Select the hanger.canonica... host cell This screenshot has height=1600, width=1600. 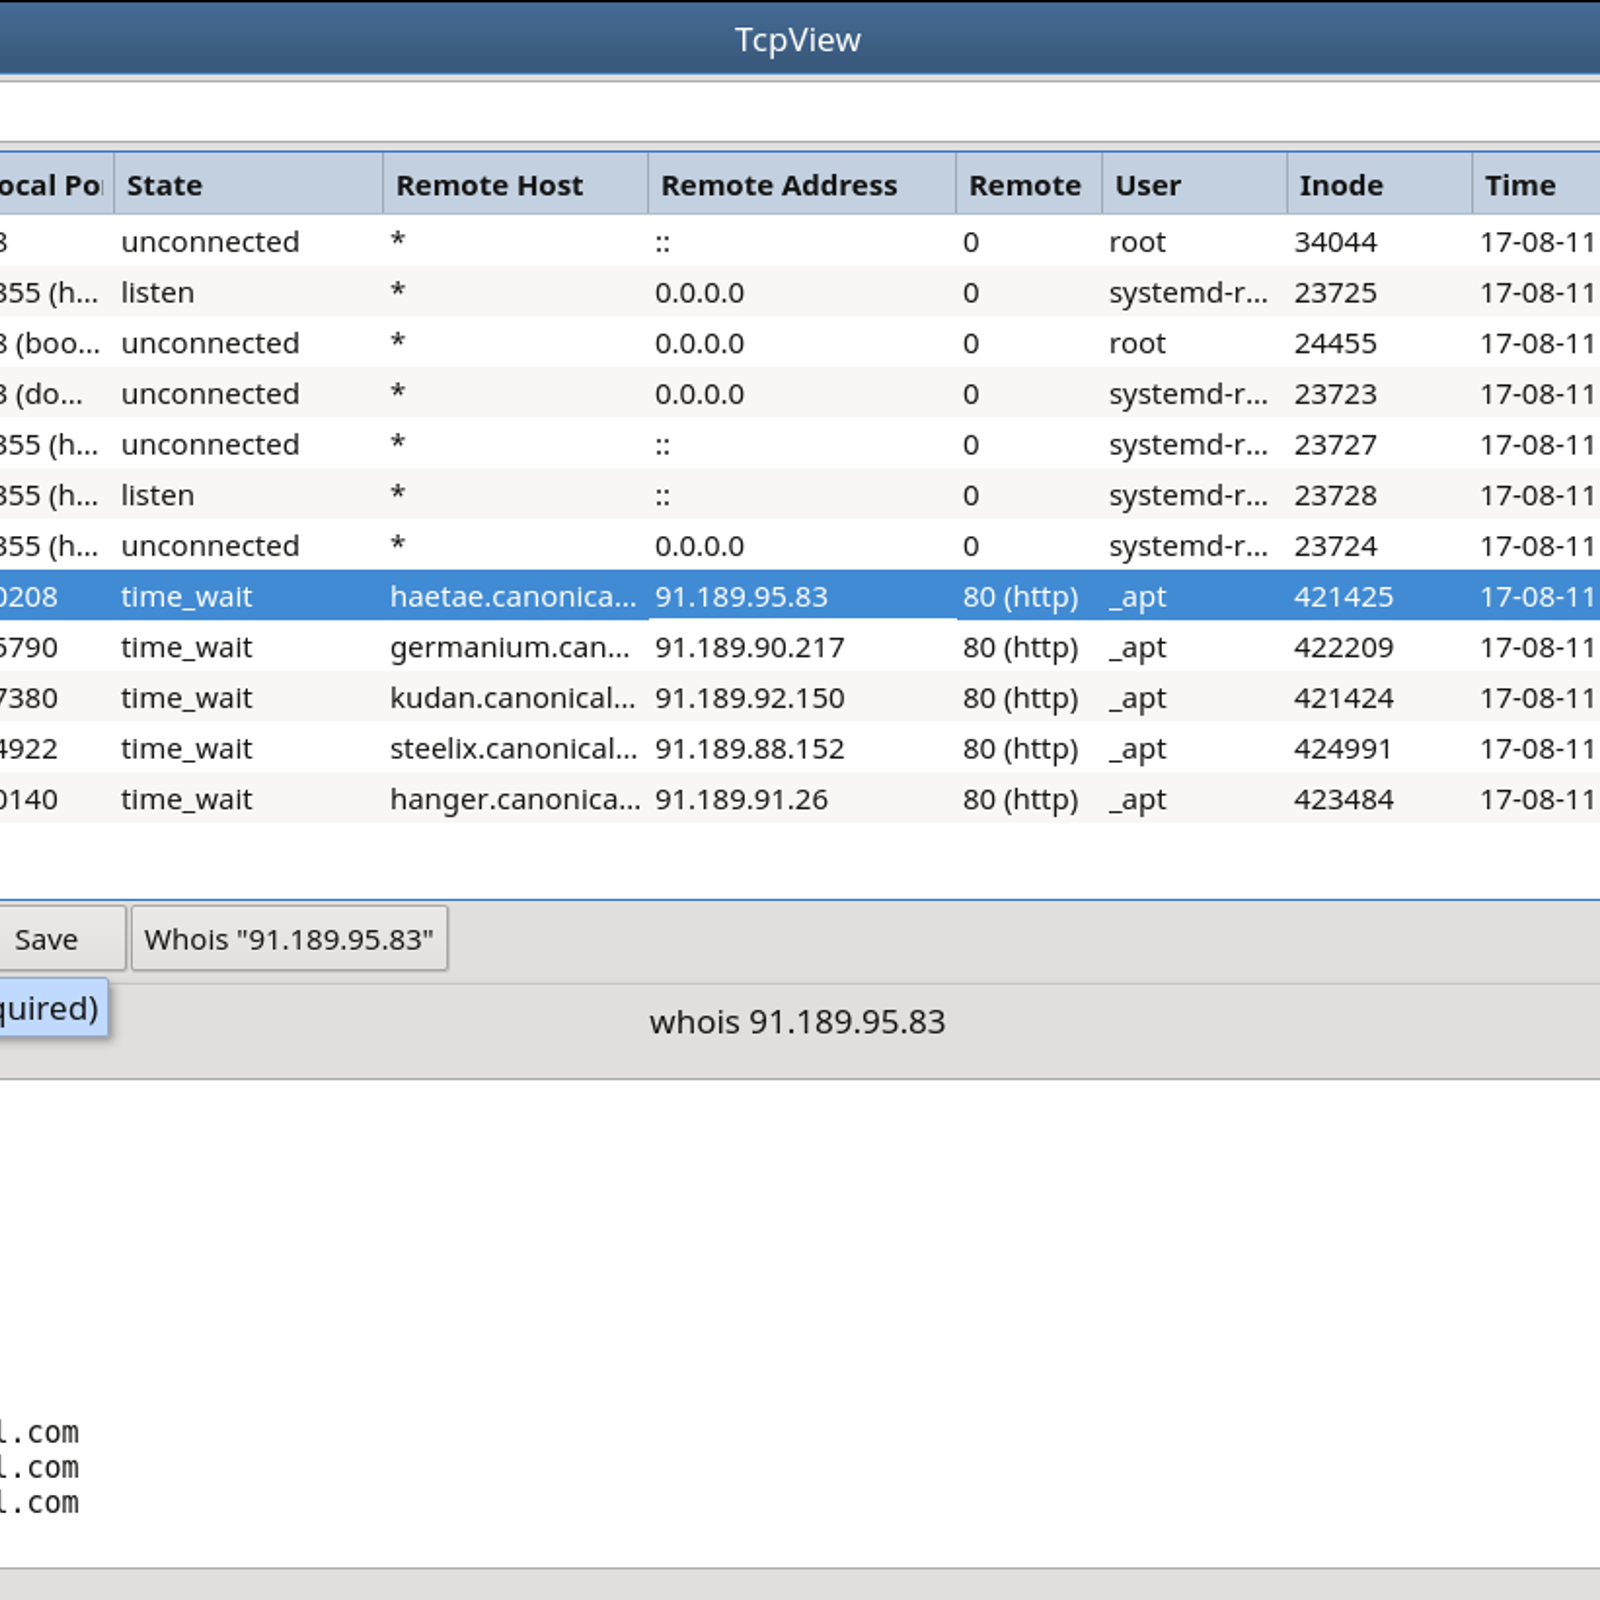(515, 800)
